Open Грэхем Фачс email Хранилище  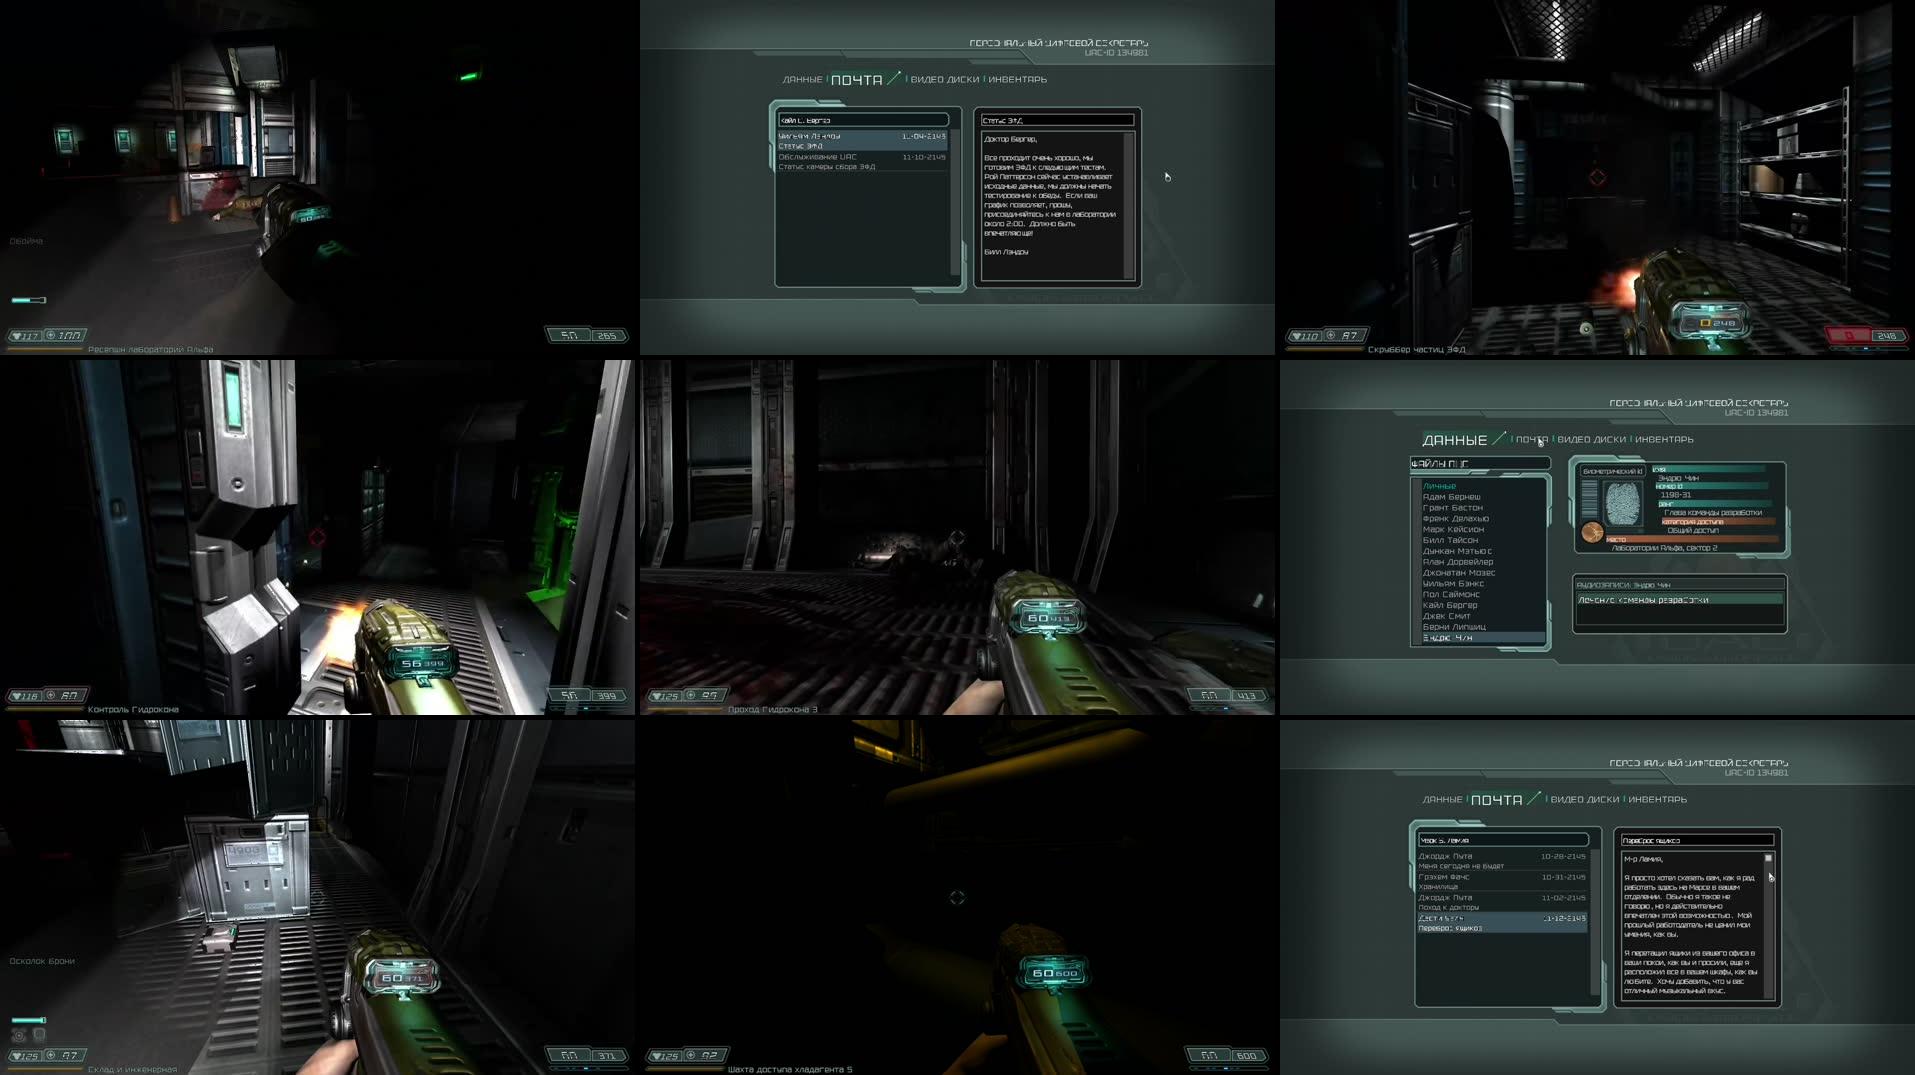coord(1502,882)
